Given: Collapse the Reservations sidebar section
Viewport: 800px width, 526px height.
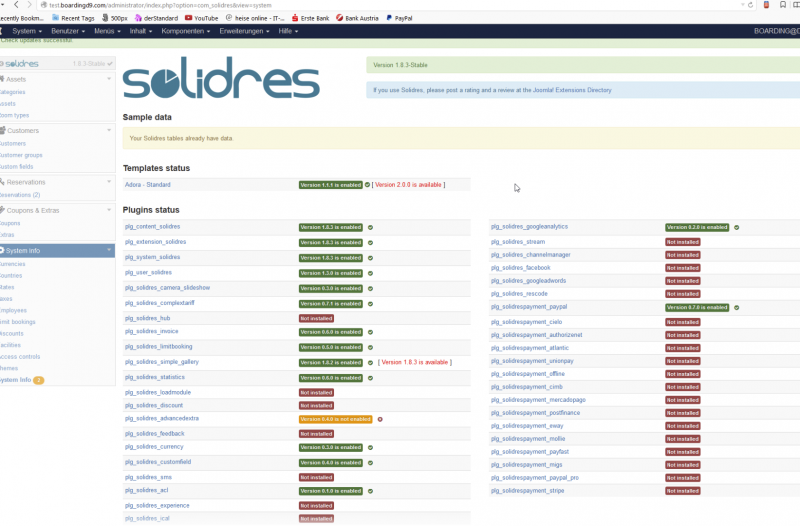Looking at the screenshot, I should [x=109, y=182].
